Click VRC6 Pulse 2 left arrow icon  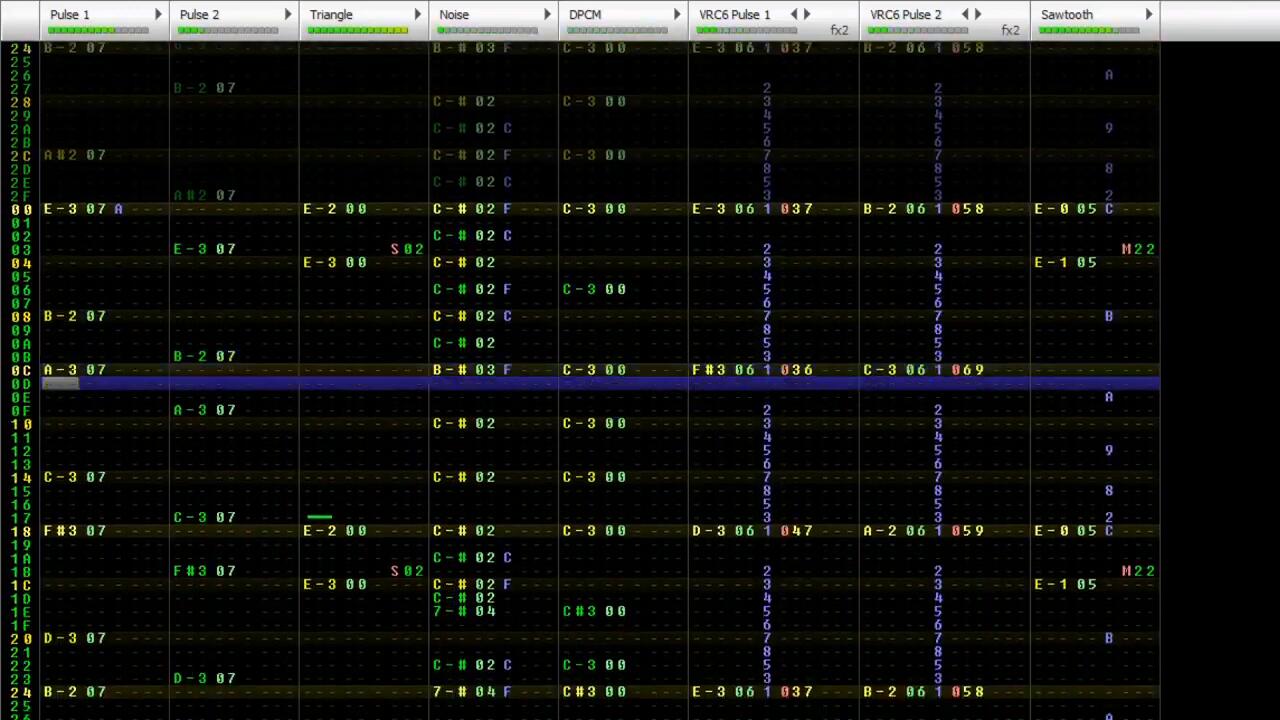coord(965,15)
